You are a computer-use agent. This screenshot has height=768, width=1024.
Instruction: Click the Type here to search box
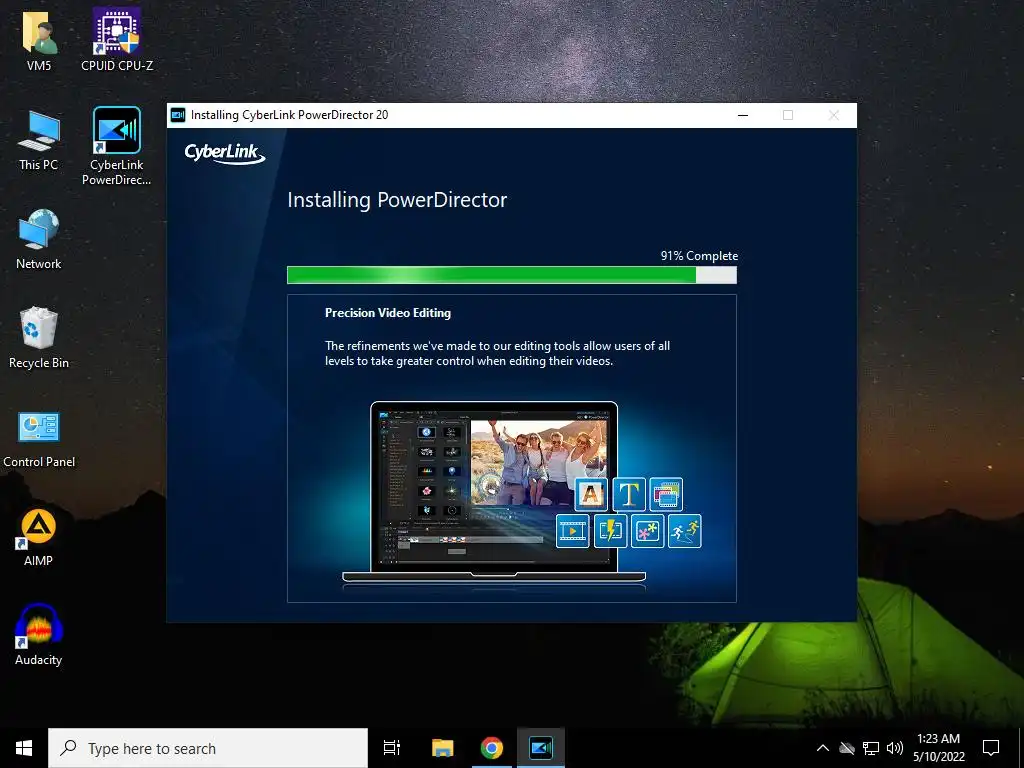(x=208, y=748)
